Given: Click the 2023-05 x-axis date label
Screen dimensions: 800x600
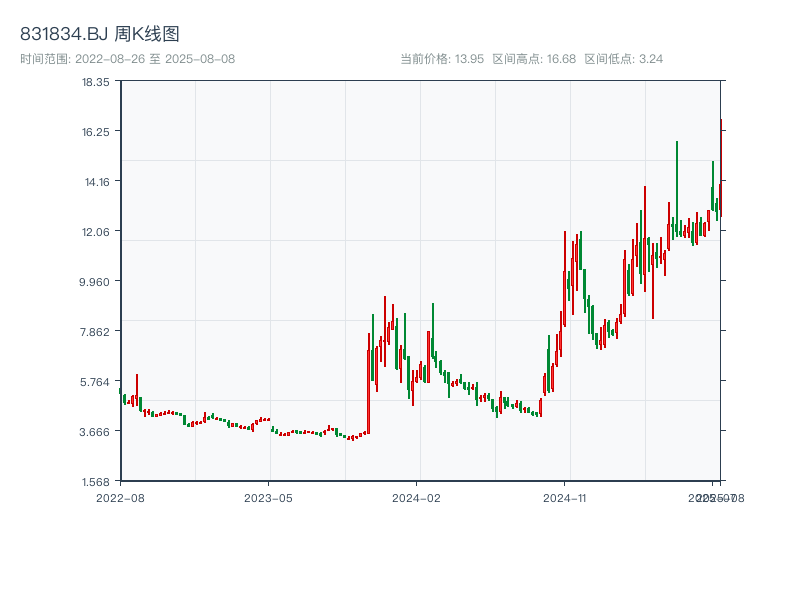Looking at the screenshot, I should (268, 498).
